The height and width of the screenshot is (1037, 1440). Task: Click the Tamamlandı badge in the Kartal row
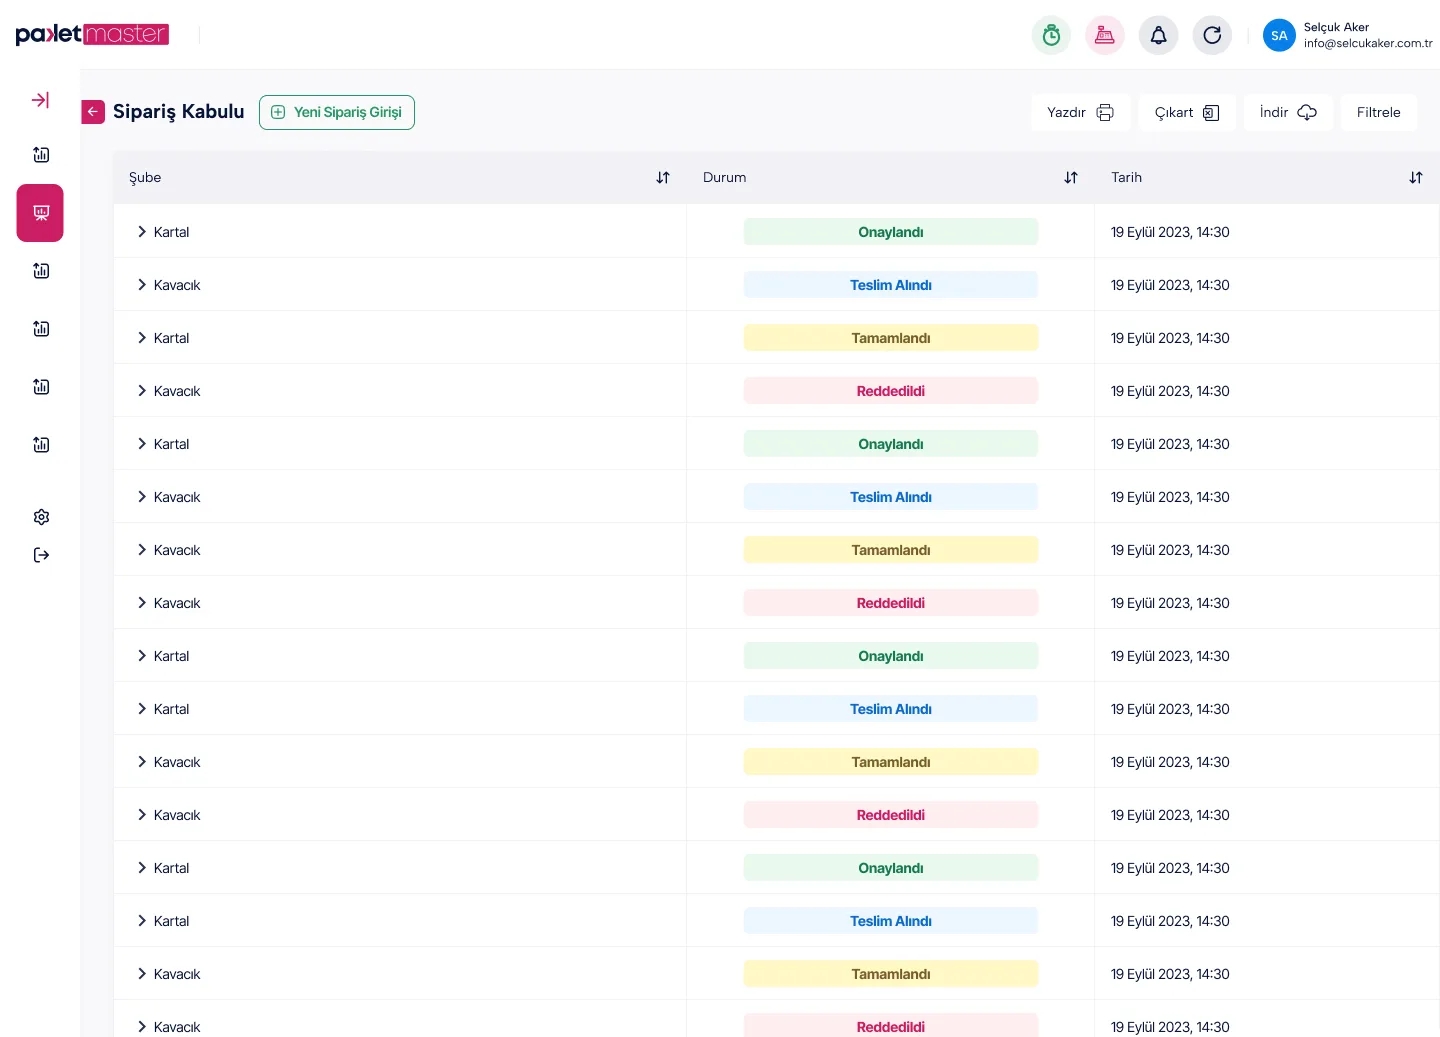891,338
